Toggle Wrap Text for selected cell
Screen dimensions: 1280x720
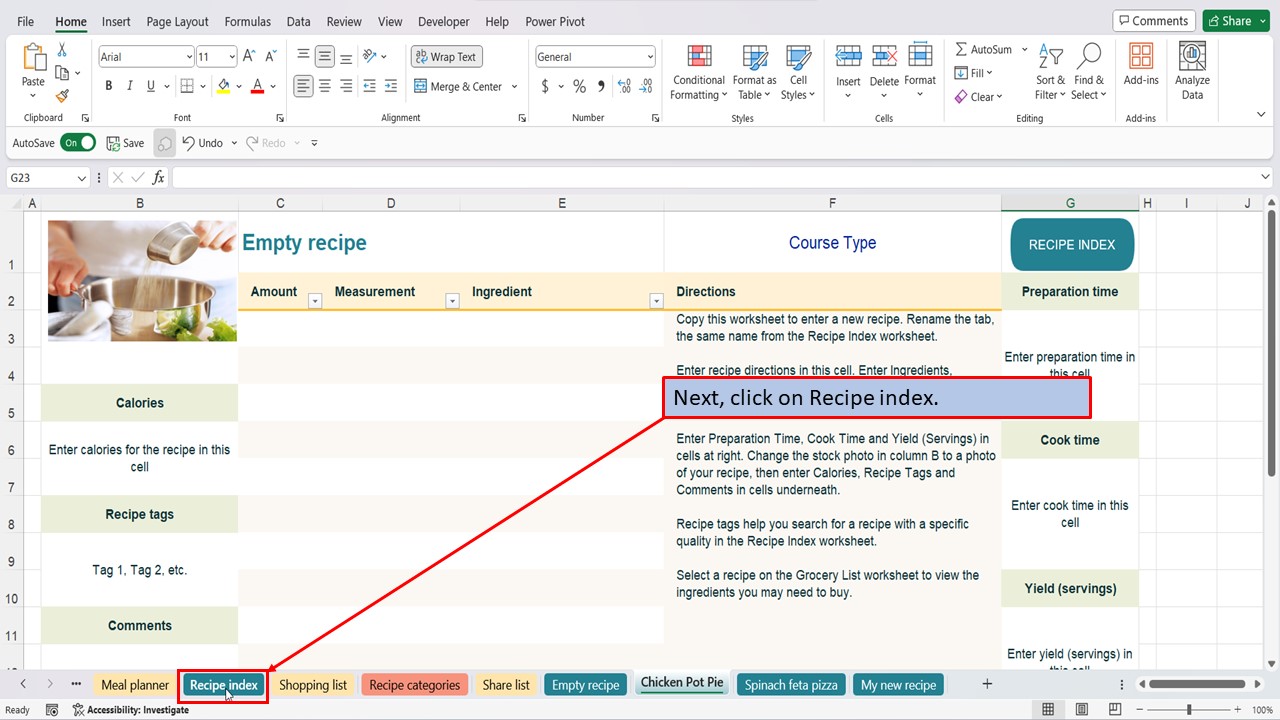(446, 56)
